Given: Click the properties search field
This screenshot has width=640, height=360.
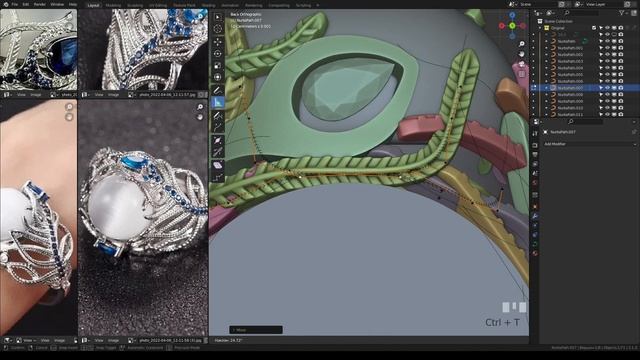Looking at the screenshot, I should 586,122.
